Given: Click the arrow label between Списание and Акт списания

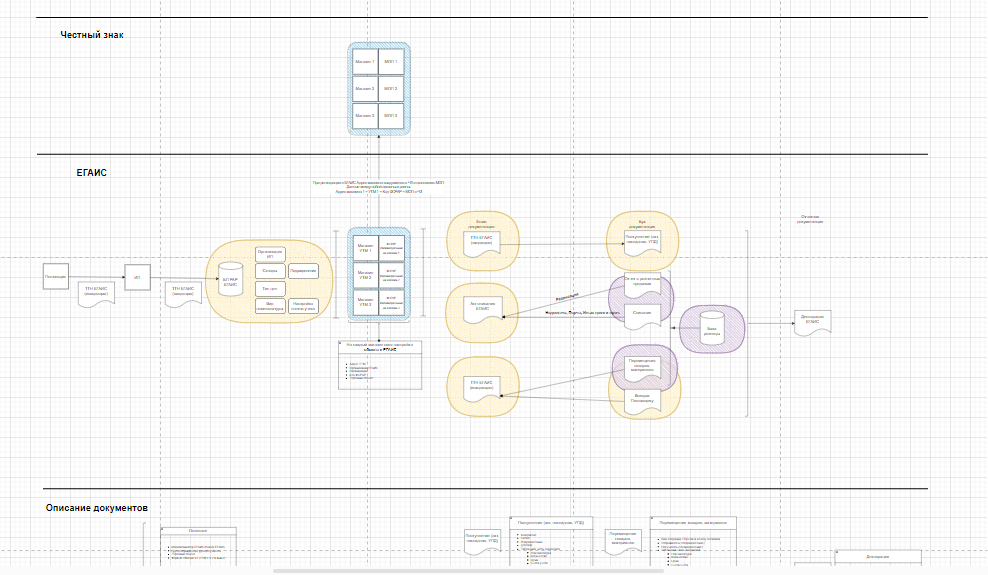Looking at the screenshot, I should click(582, 313).
